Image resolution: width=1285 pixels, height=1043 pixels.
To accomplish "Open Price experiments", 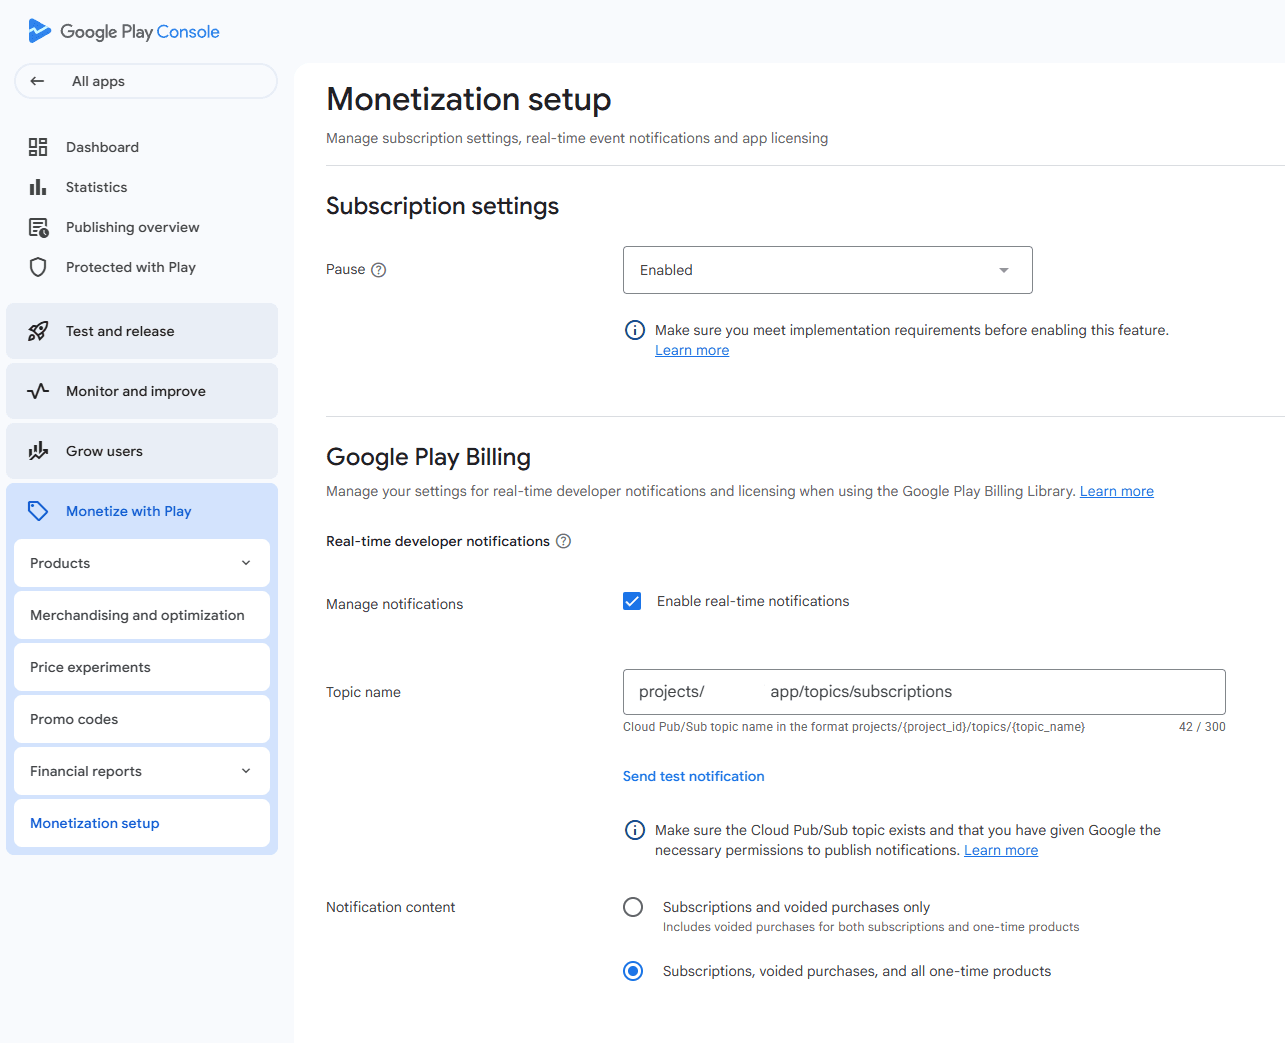I will (x=142, y=667).
